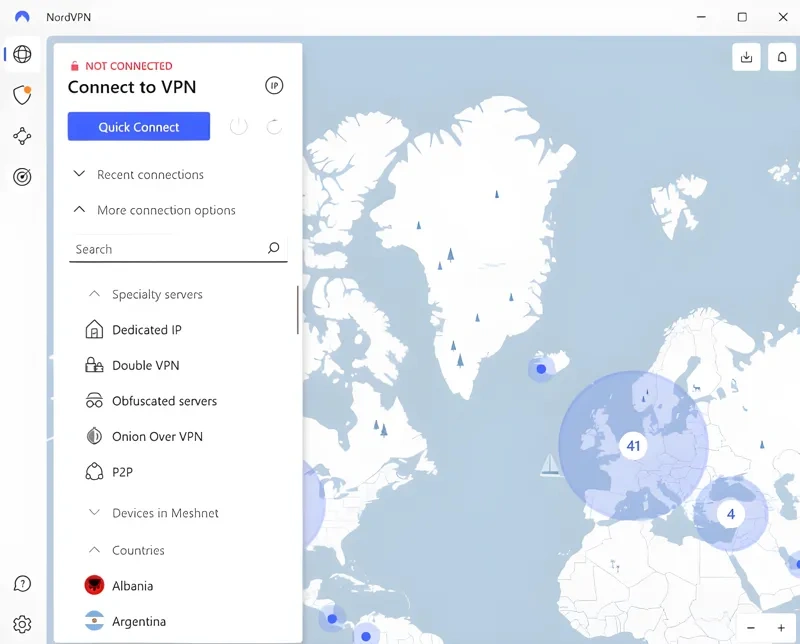Click the reconnect refresh icon
The image size is (800, 644).
(x=274, y=126)
